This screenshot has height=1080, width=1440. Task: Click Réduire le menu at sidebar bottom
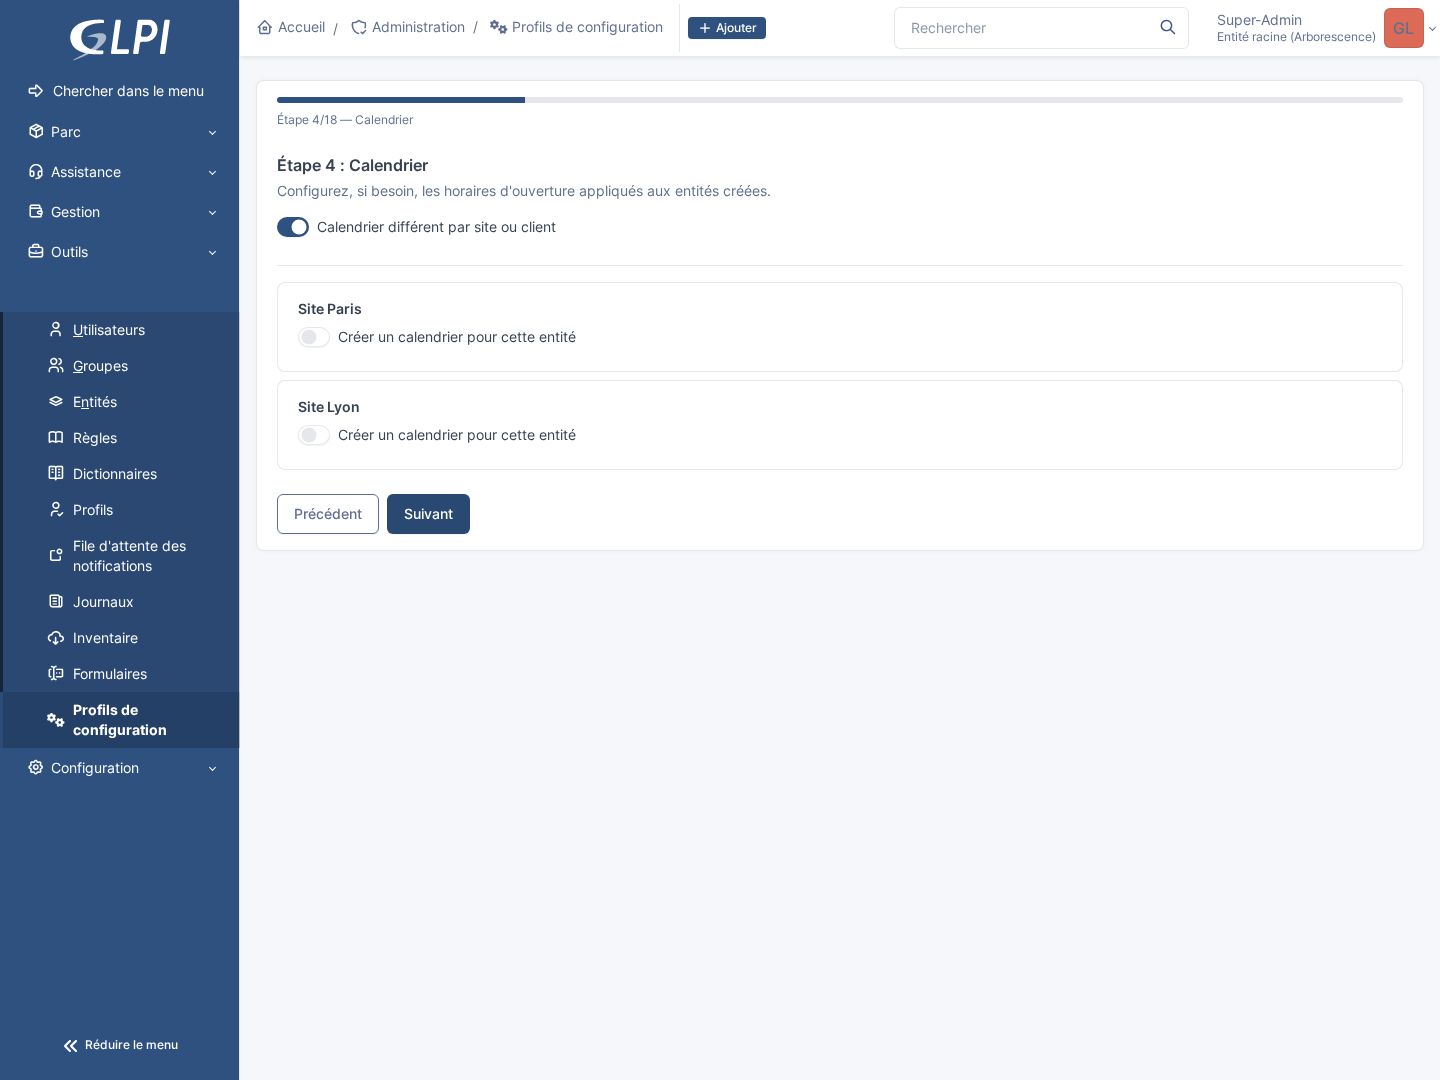point(120,1045)
